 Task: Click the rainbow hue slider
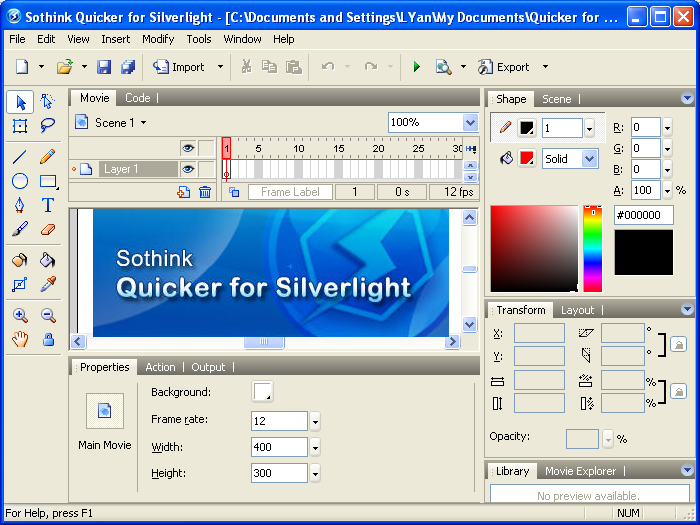pos(593,249)
